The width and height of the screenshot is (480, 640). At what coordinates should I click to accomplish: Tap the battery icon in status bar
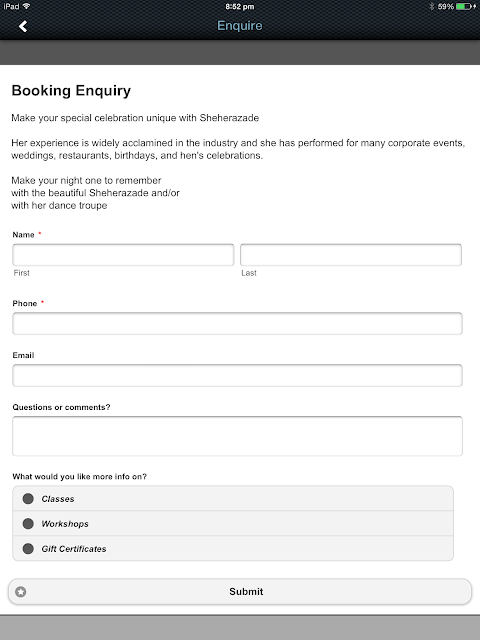pyautogui.click(x=466, y=6)
